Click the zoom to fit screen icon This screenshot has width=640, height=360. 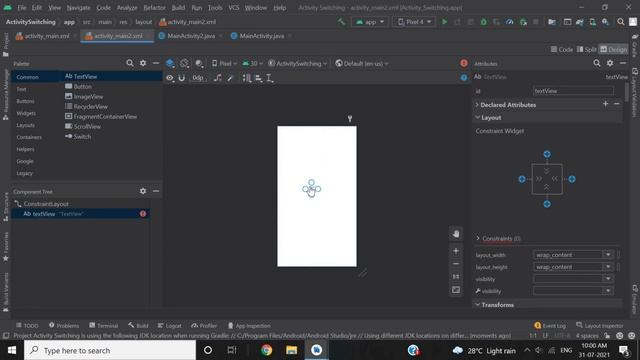tap(456, 290)
